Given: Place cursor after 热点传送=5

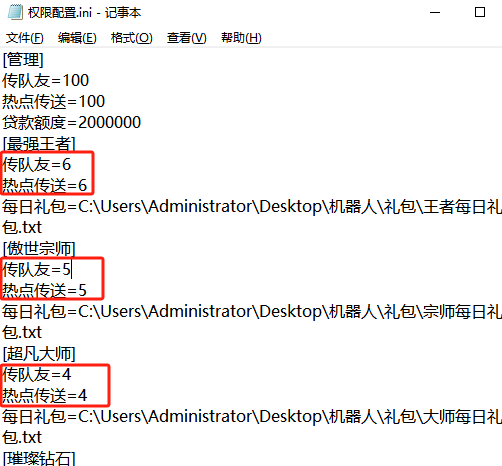Looking at the screenshot, I should (87, 290).
